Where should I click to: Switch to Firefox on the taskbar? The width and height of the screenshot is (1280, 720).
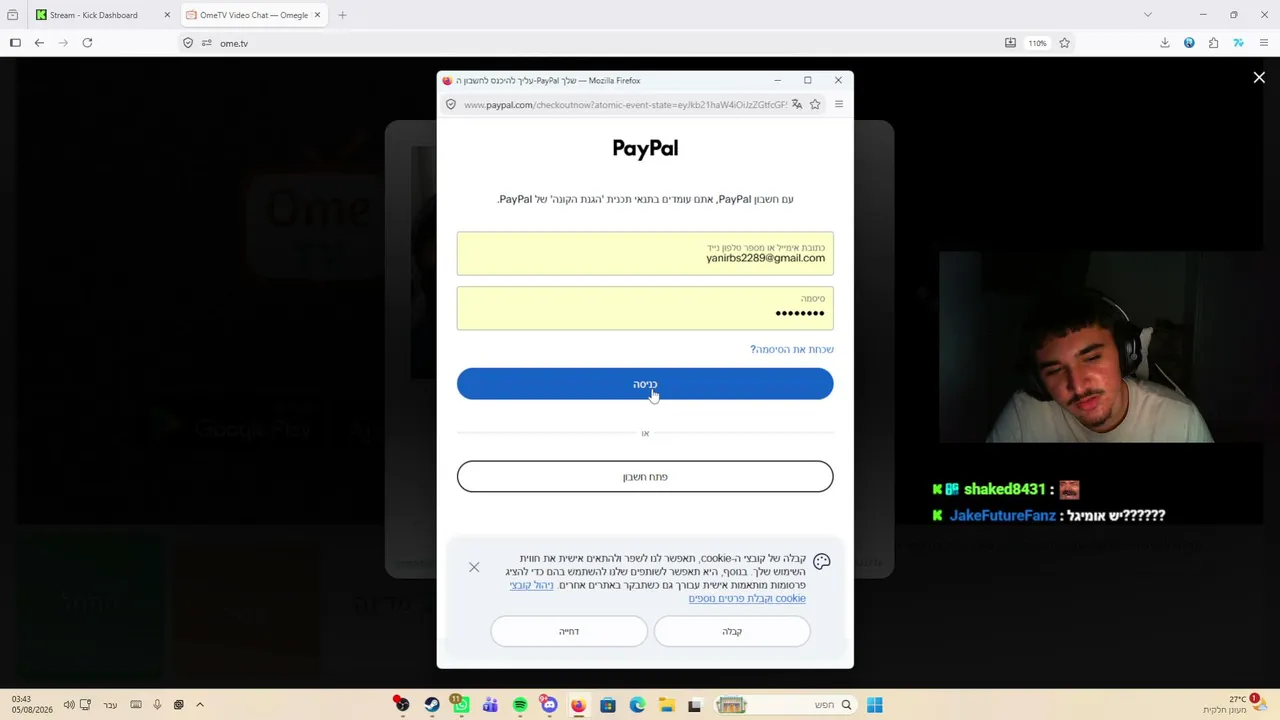578,705
